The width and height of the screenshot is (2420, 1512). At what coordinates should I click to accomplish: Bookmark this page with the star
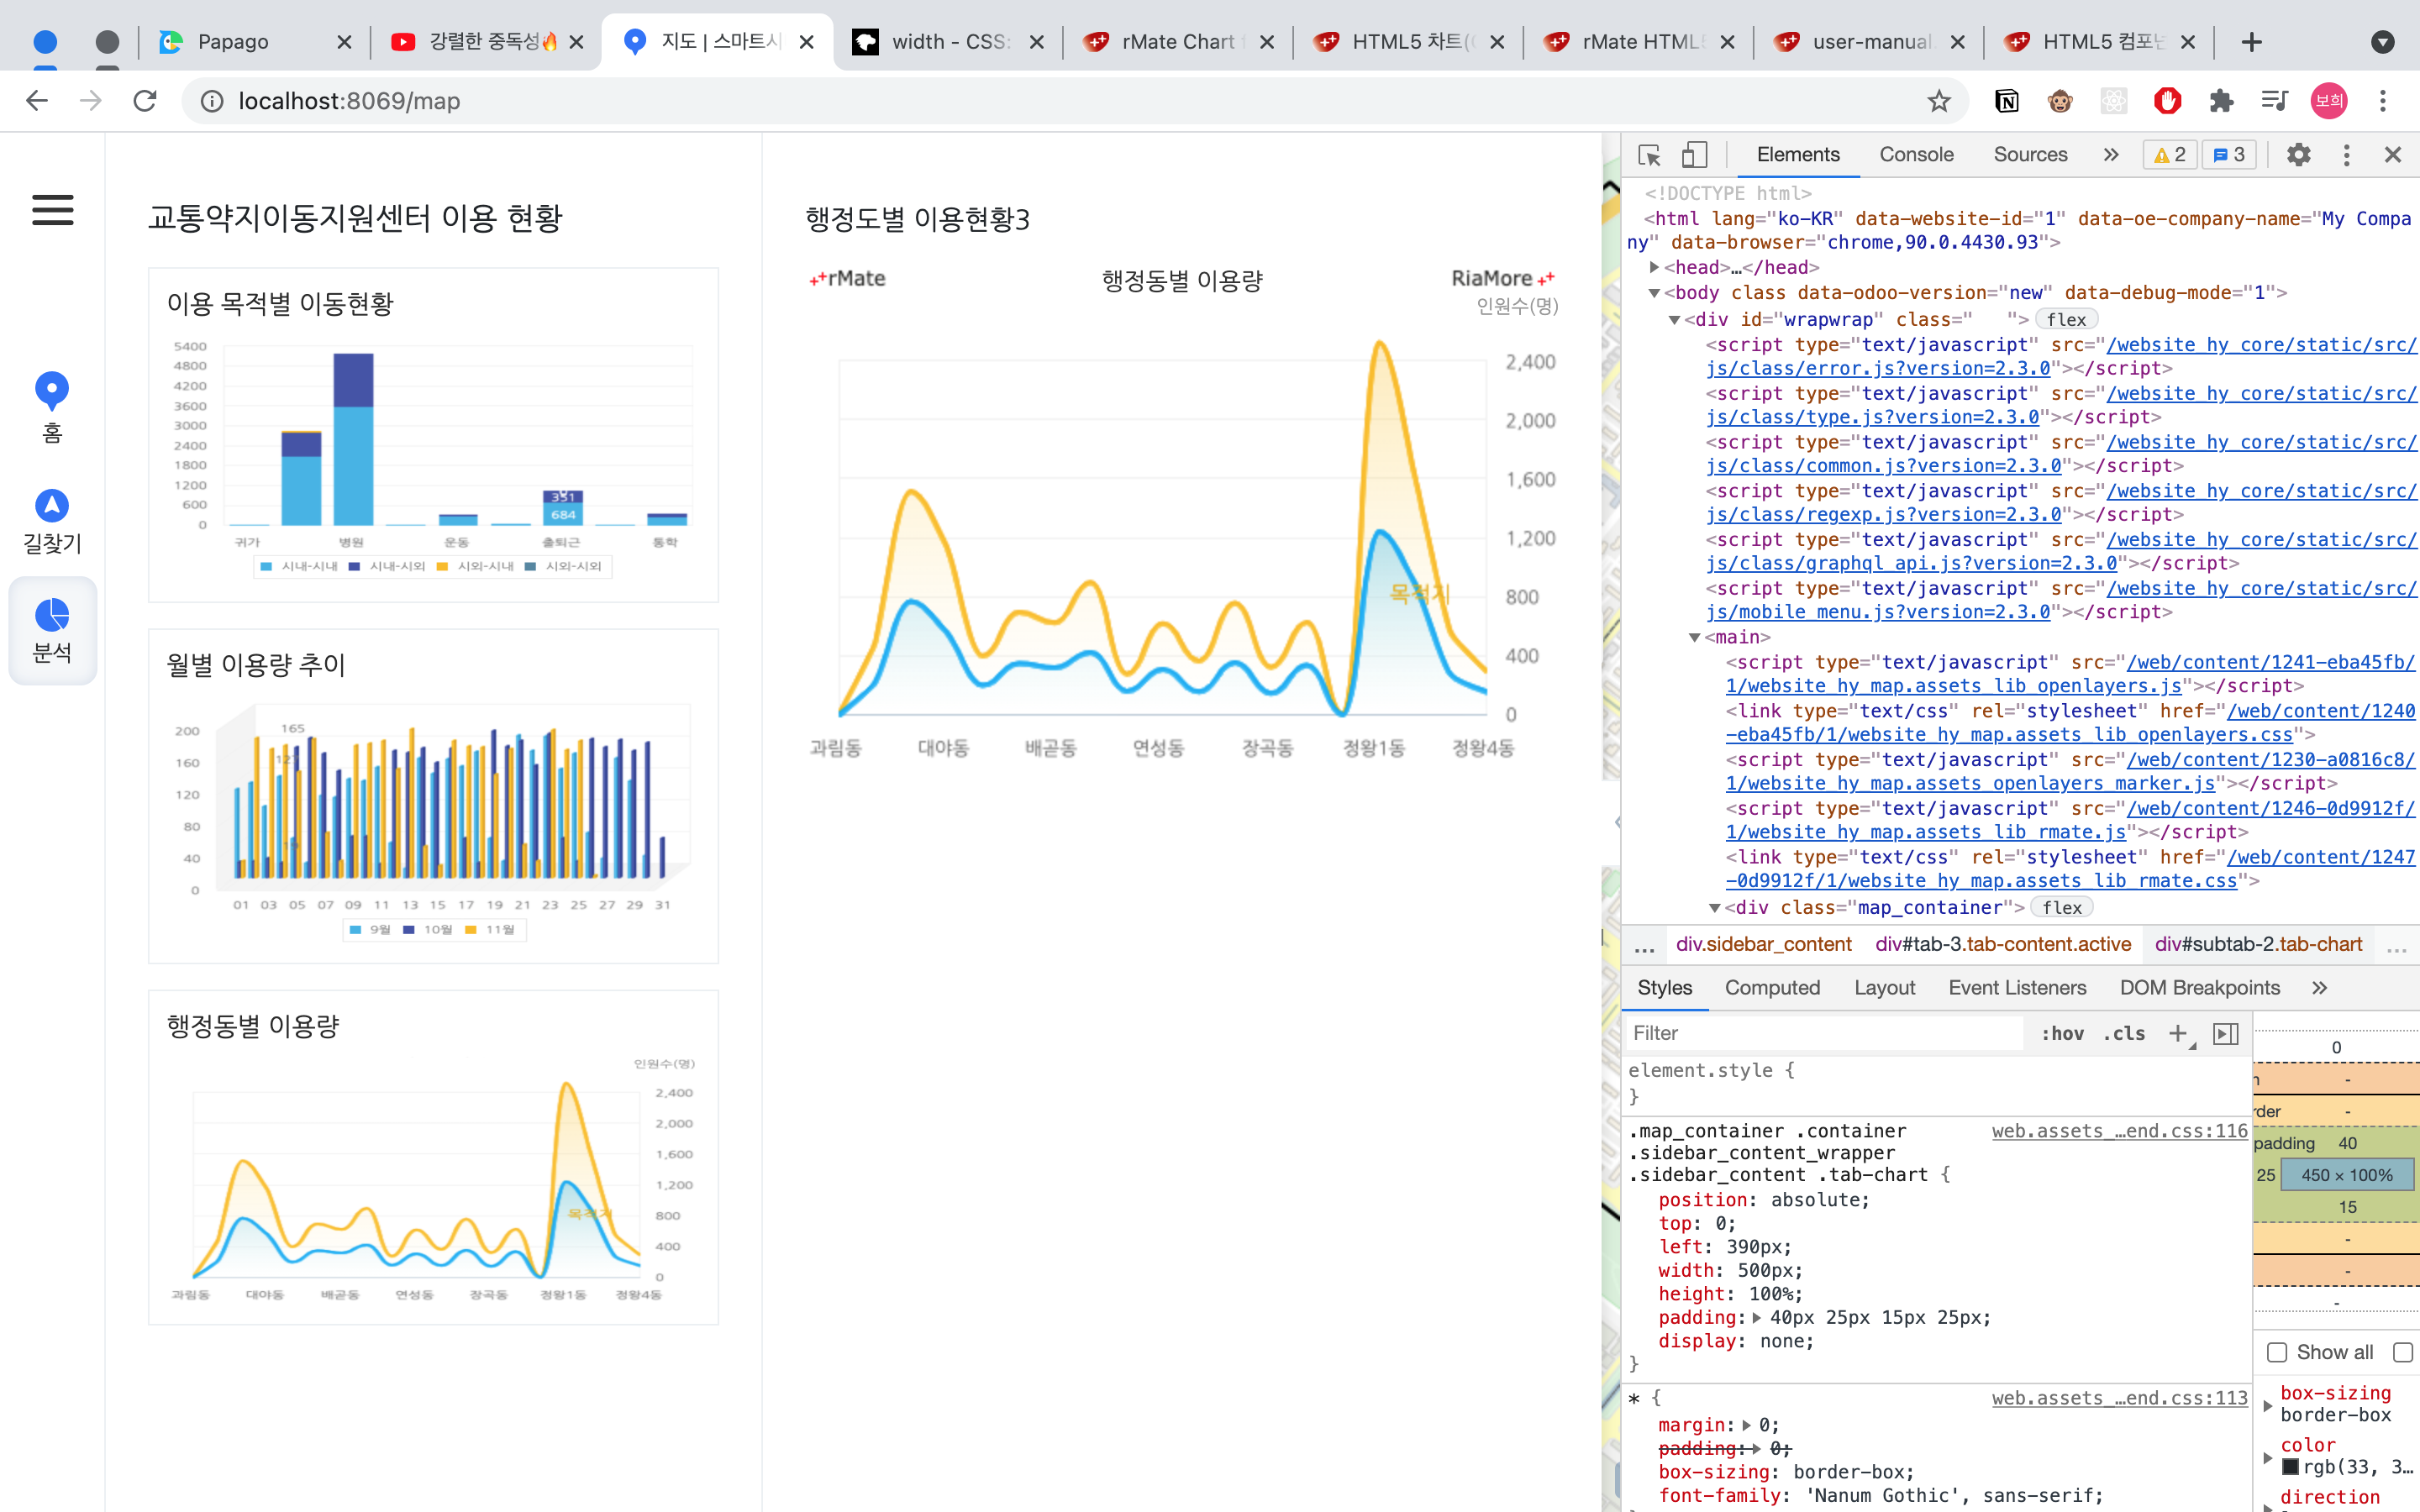[1938, 101]
